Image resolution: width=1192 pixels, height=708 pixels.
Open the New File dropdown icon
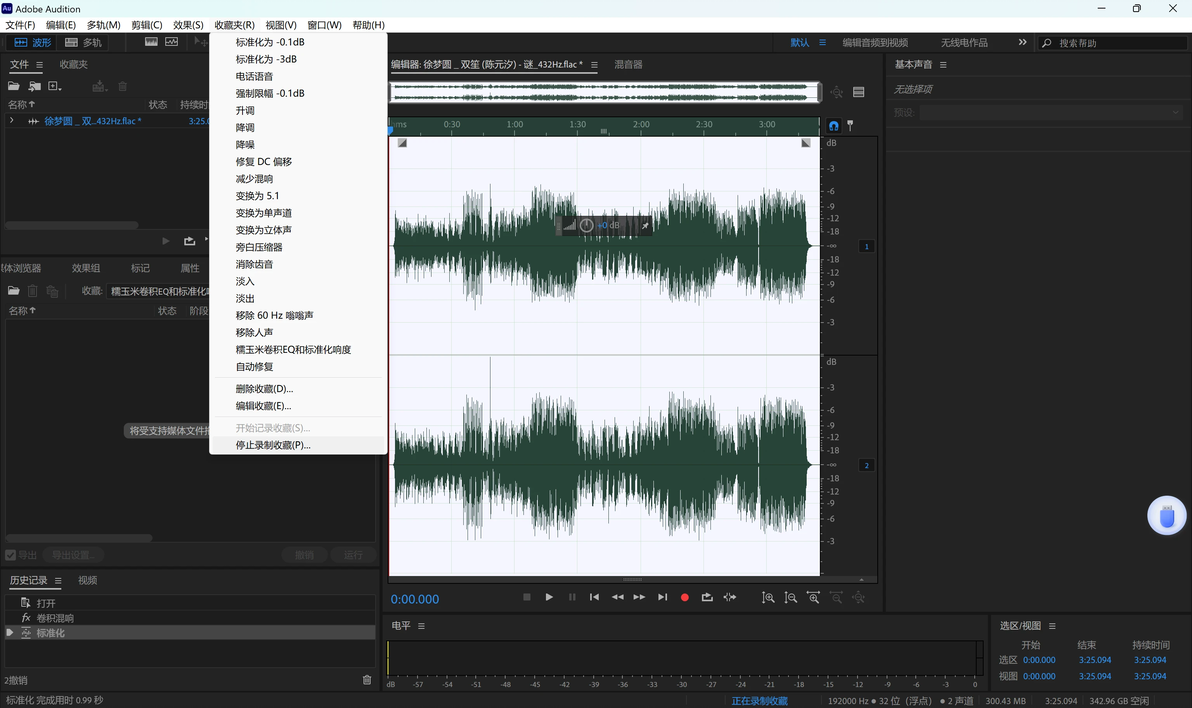click(55, 87)
